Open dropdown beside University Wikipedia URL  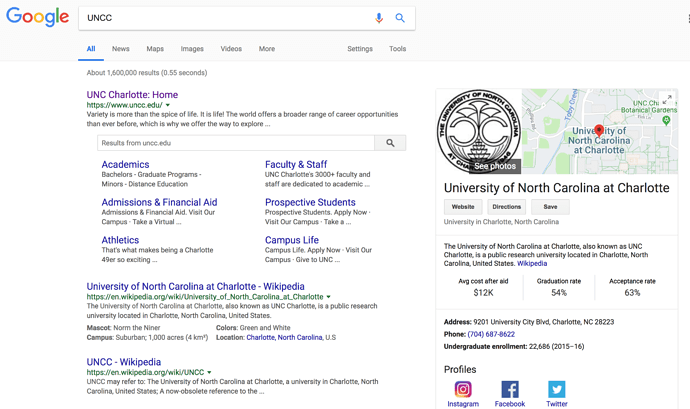pyautogui.click(x=328, y=297)
